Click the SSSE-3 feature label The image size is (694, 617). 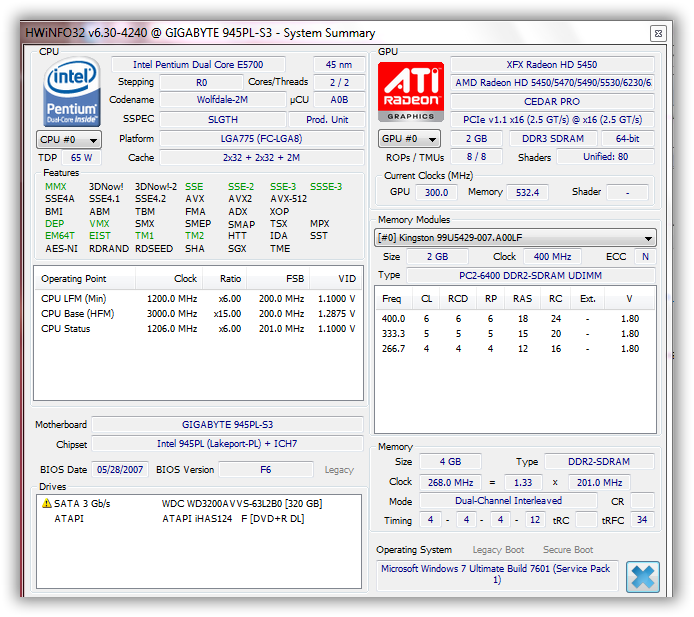(326, 187)
